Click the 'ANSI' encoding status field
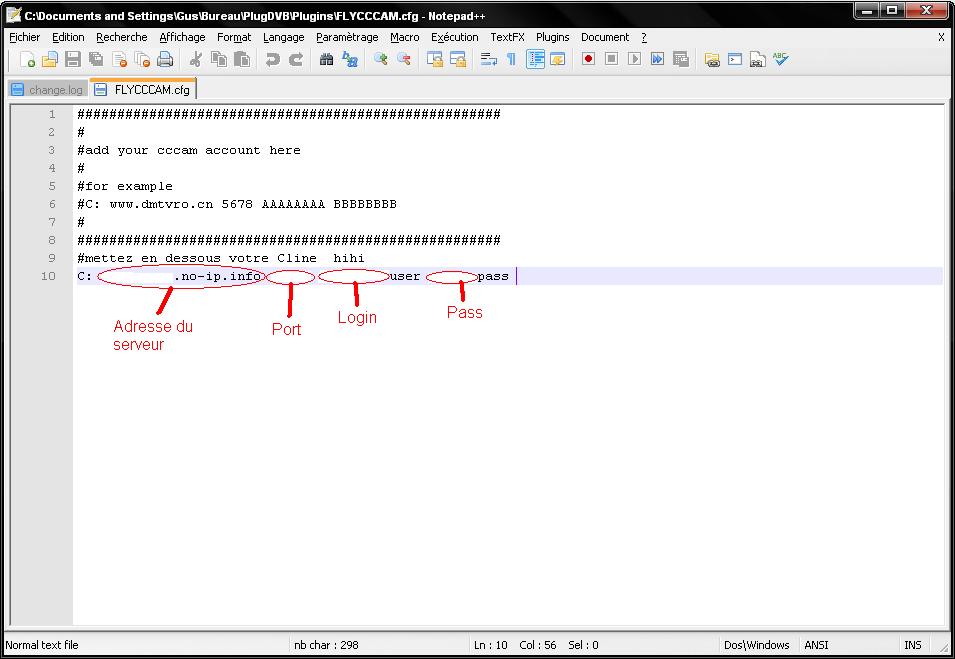This screenshot has width=955, height=659. coord(816,645)
